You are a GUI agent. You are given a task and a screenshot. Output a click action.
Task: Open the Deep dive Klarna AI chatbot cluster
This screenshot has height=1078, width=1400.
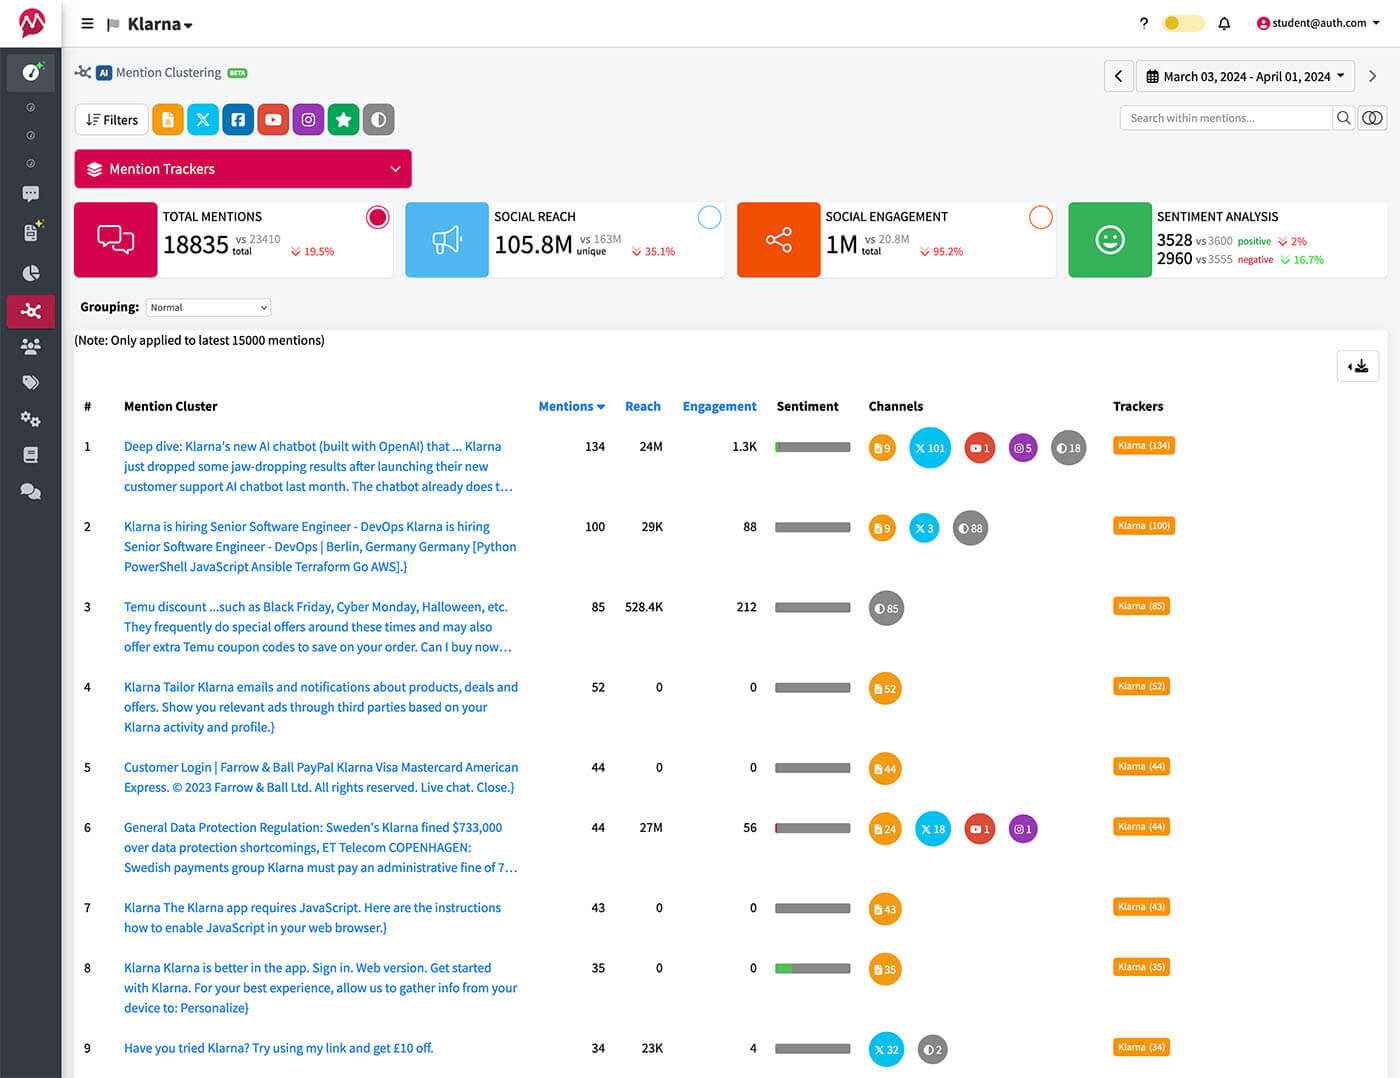click(x=318, y=466)
